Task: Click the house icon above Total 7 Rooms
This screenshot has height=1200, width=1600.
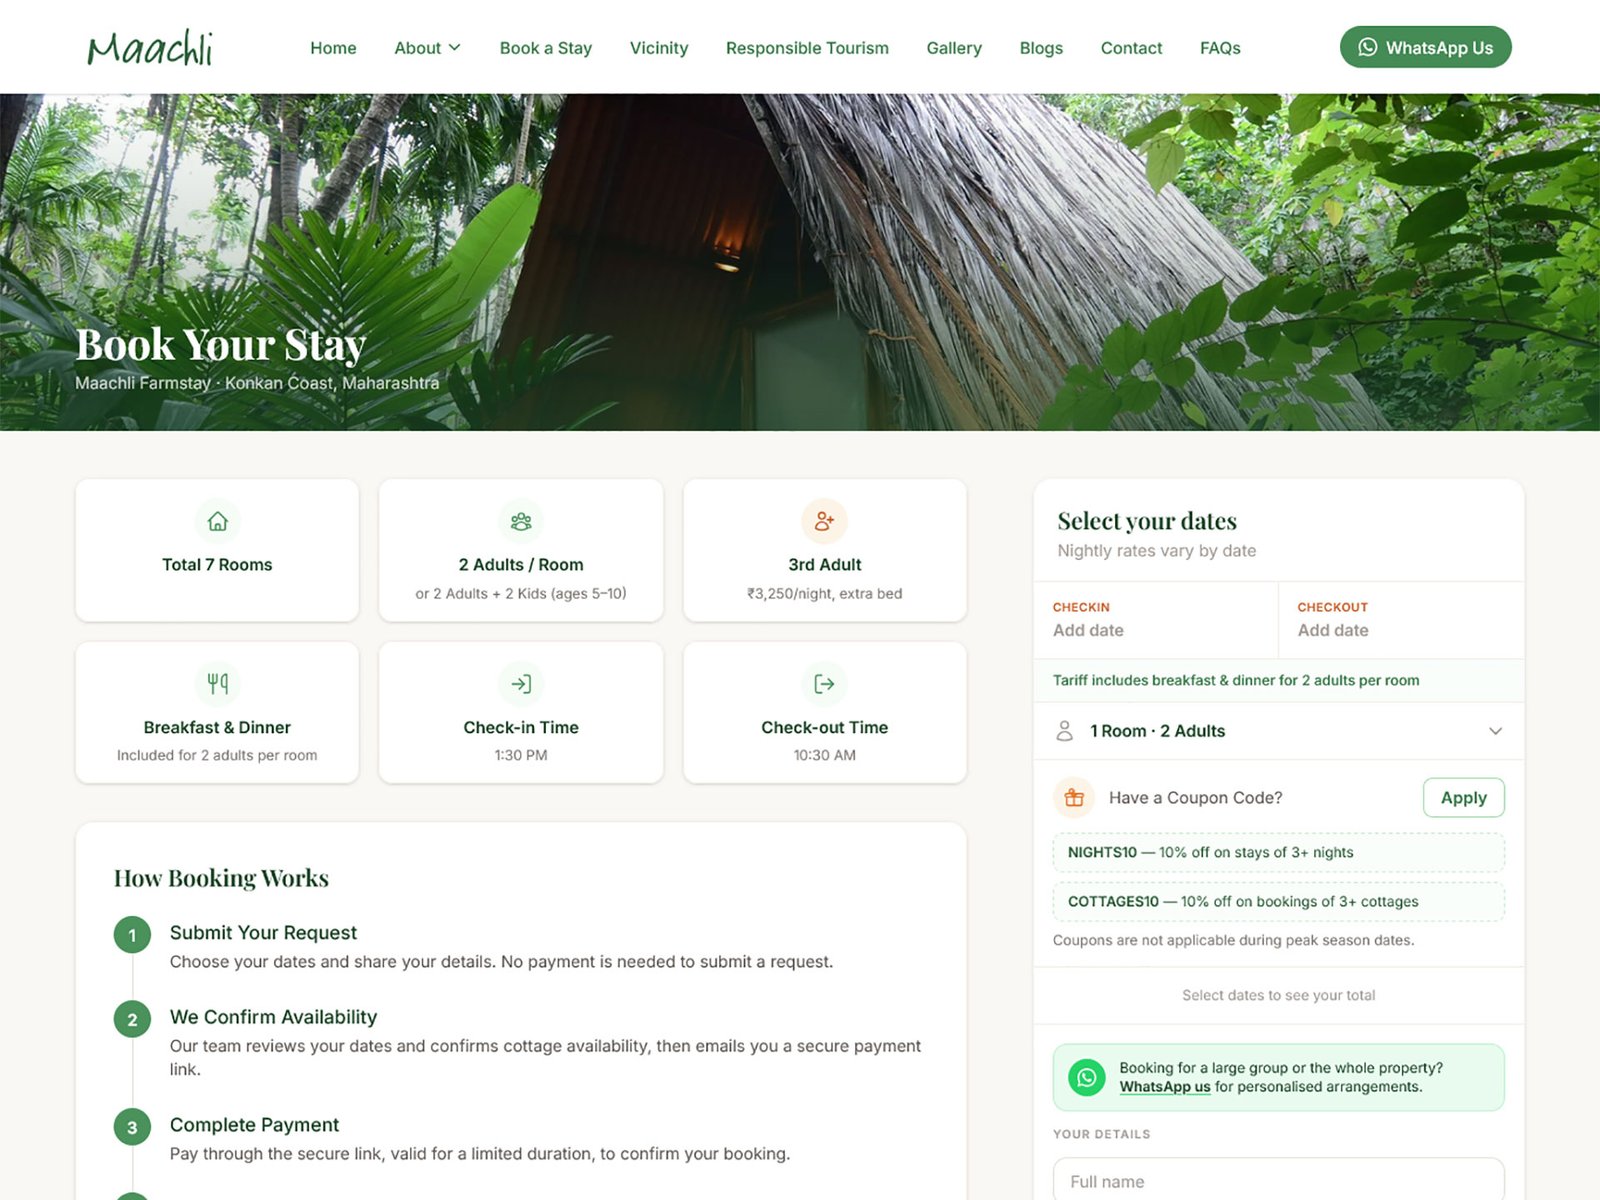Action: 217,521
